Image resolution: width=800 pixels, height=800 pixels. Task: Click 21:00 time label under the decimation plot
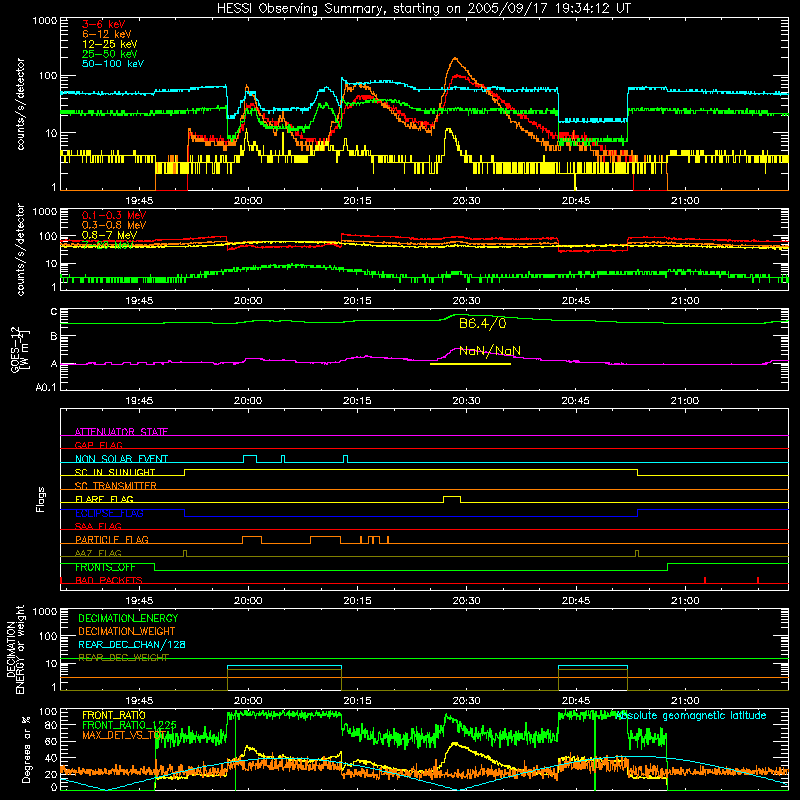(x=685, y=701)
